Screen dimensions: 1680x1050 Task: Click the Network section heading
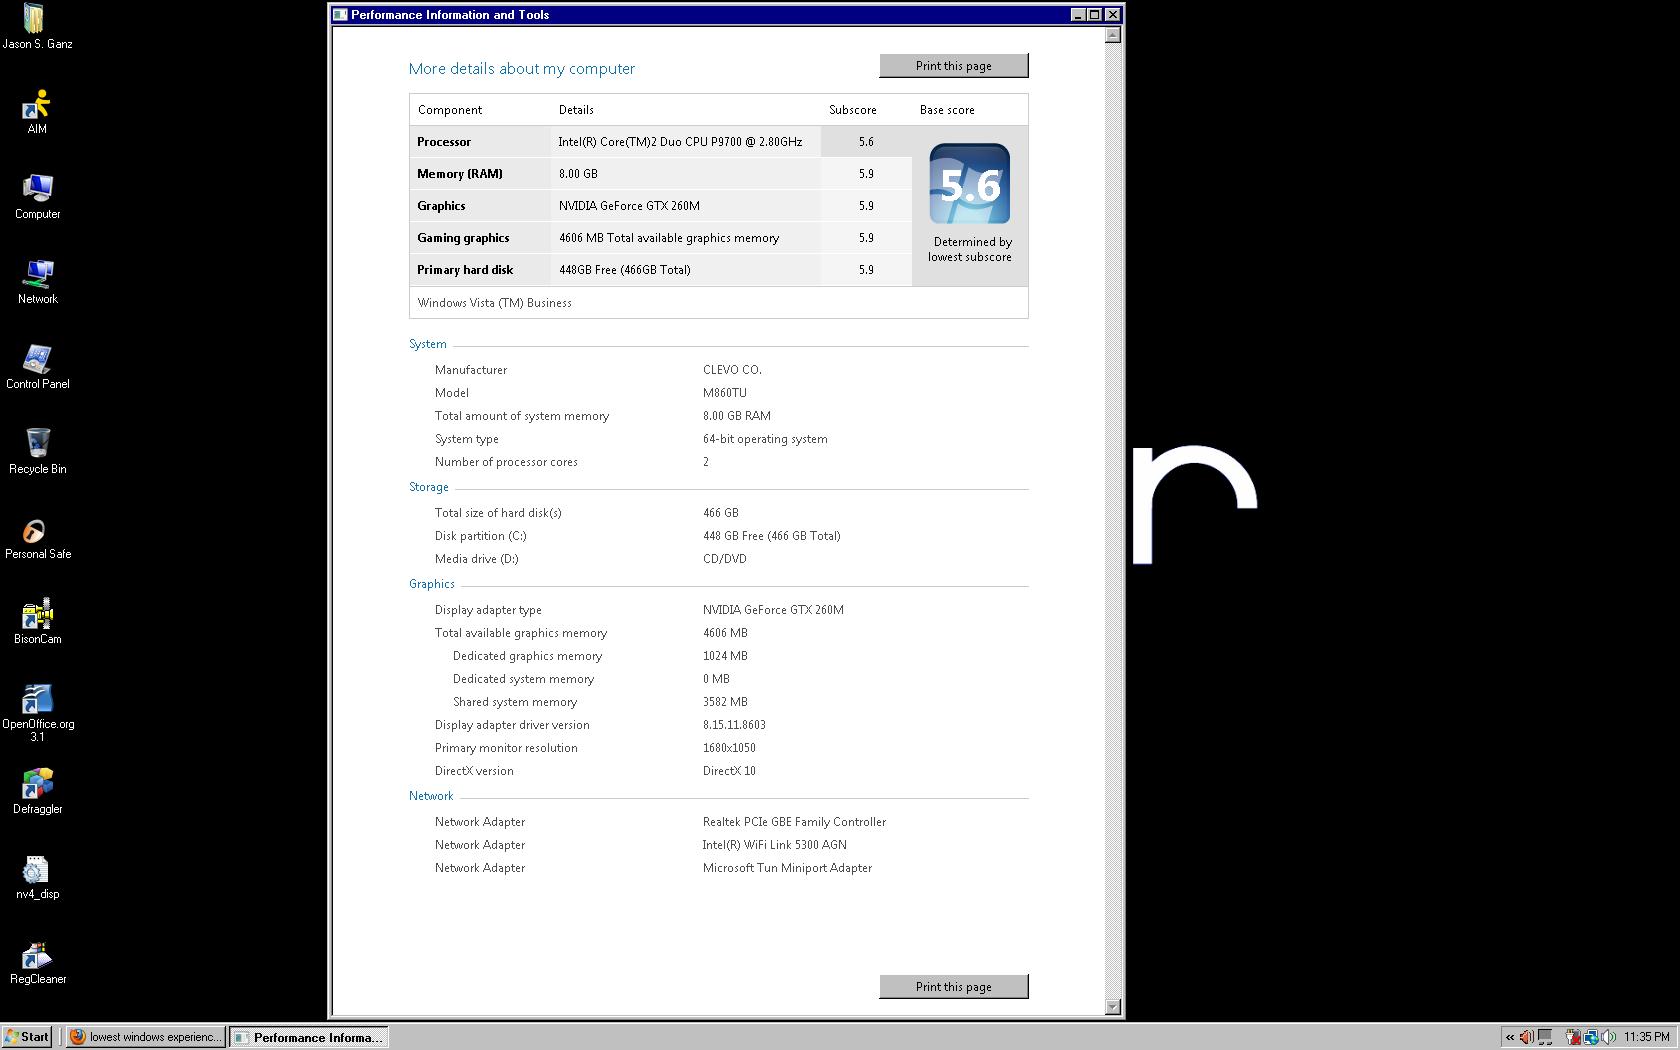click(431, 796)
